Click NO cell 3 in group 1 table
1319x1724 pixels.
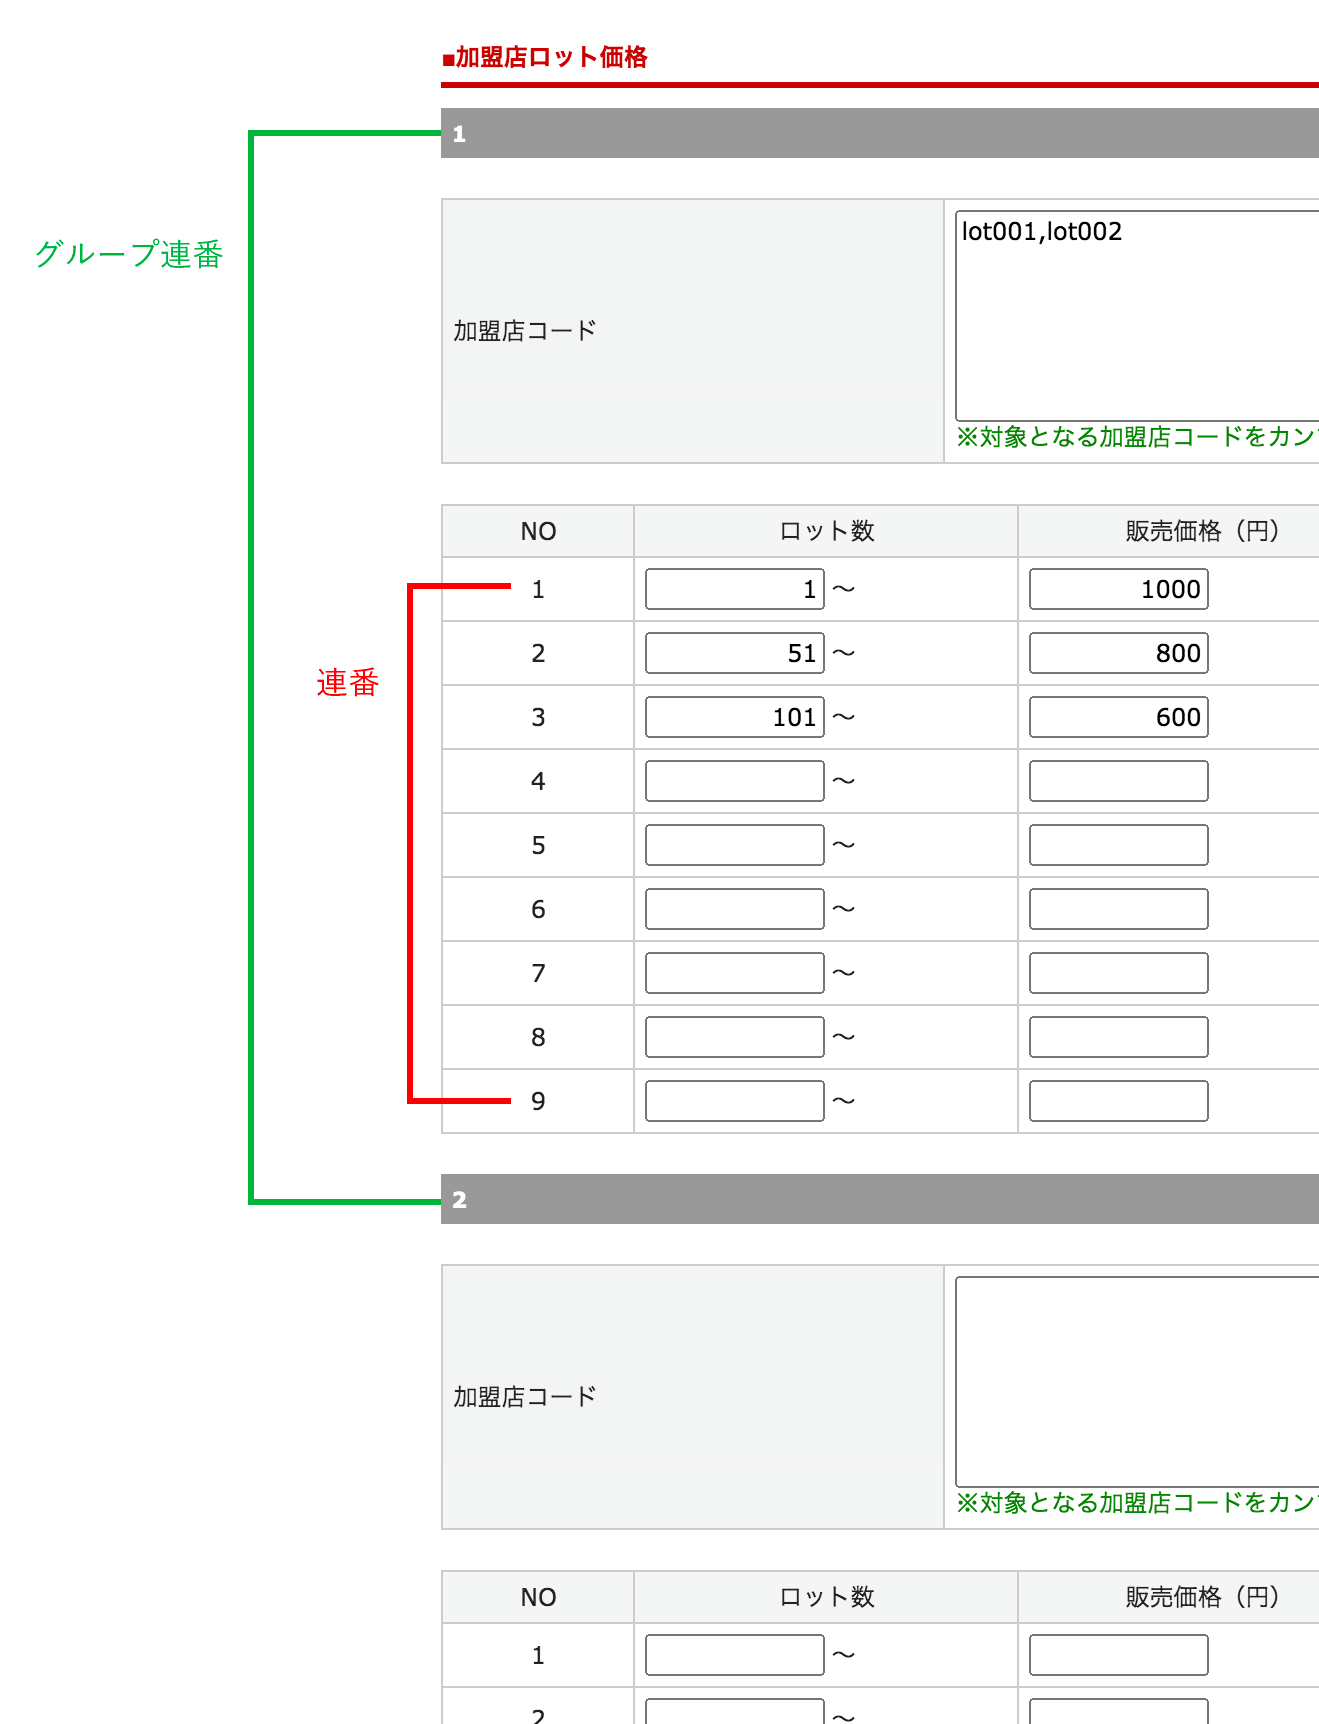pos(538,717)
